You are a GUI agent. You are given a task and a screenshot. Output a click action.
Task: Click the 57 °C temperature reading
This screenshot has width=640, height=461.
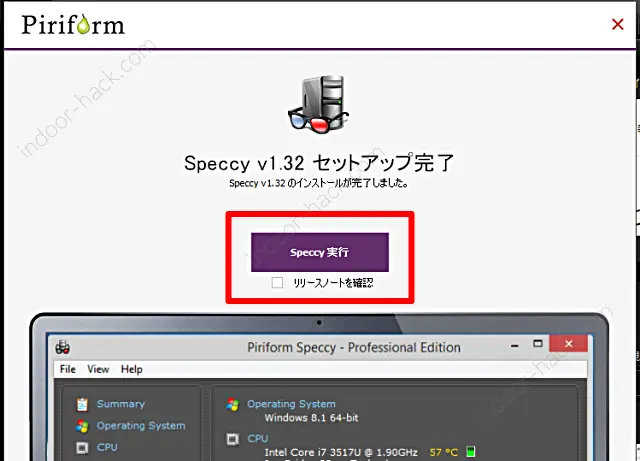click(444, 452)
